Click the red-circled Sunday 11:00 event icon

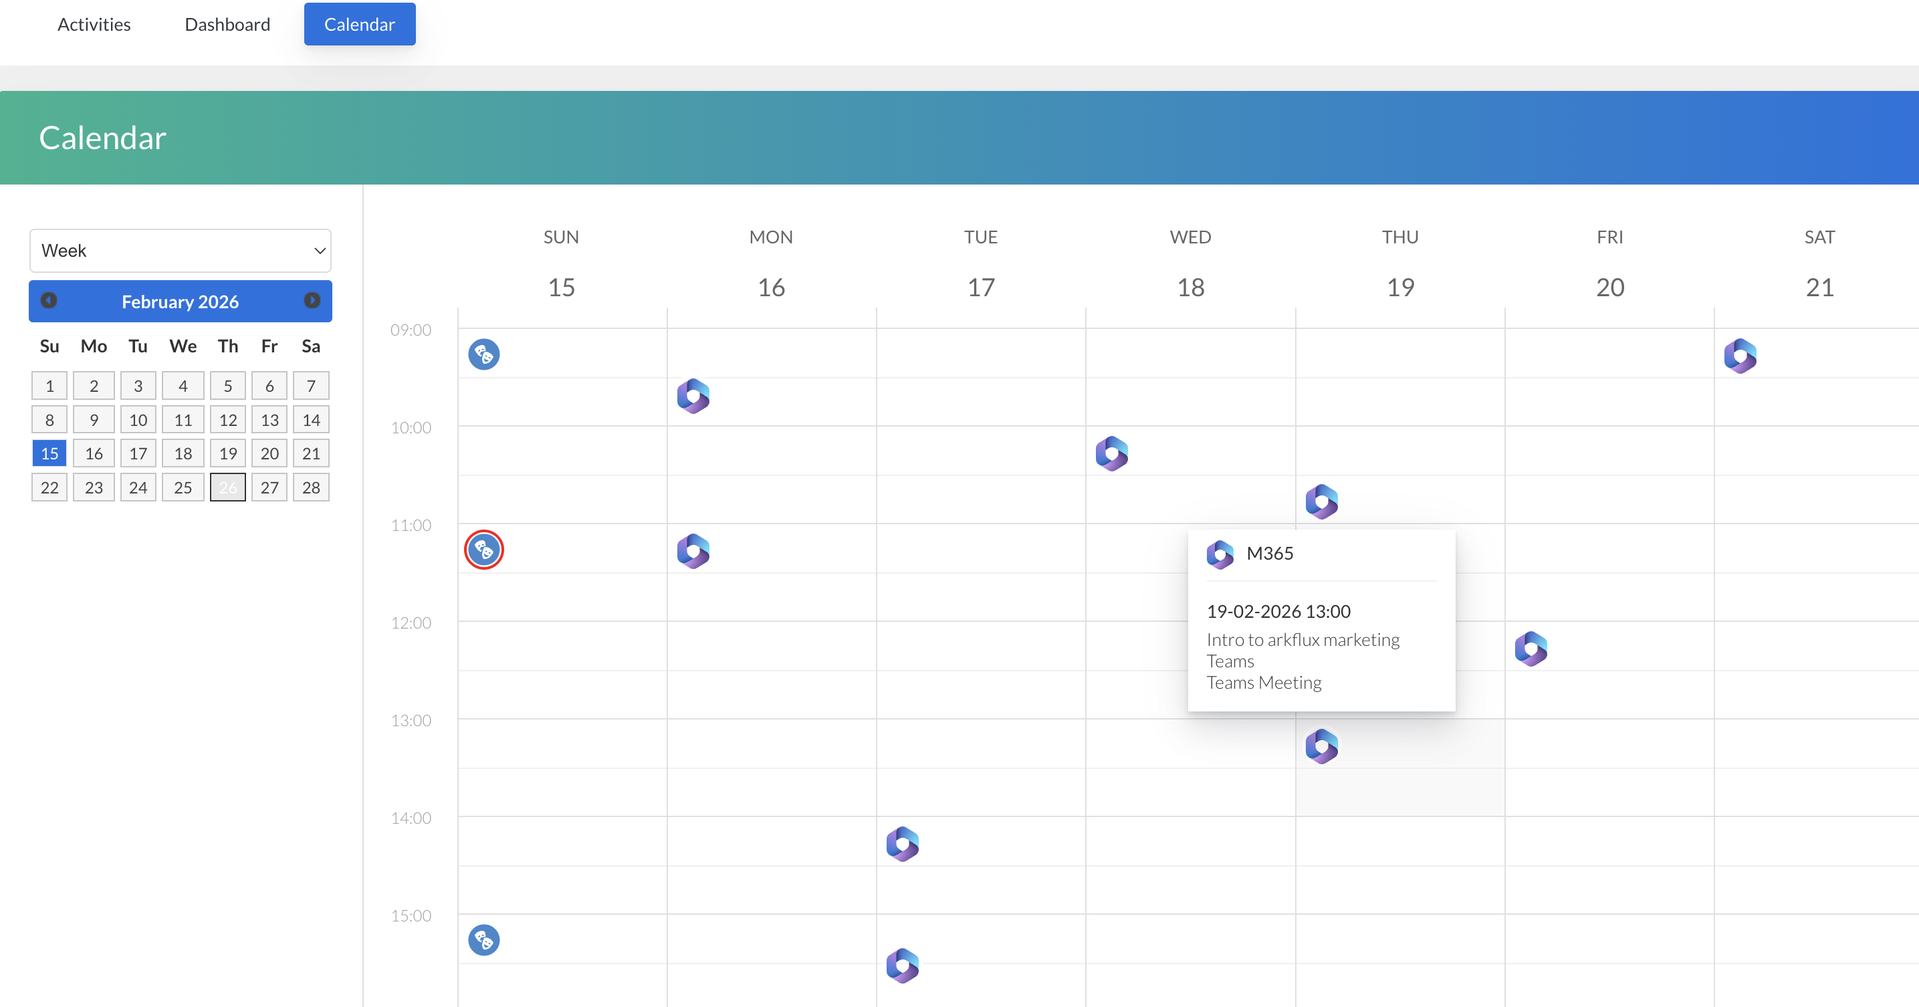pos(484,550)
